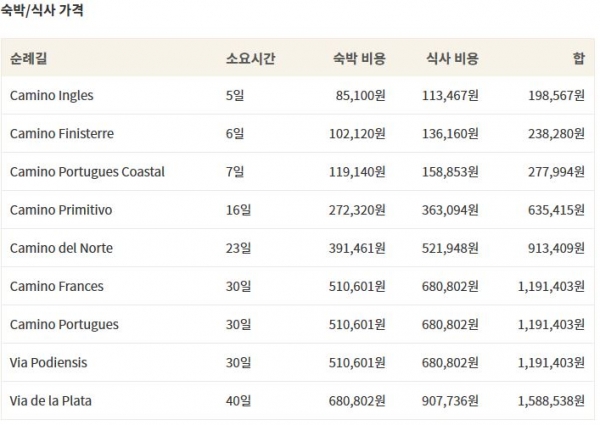Image resolution: width=600 pixels, height=425 pixels.
Task: Select the Via Podiensis route name
Action: point(50,362)
